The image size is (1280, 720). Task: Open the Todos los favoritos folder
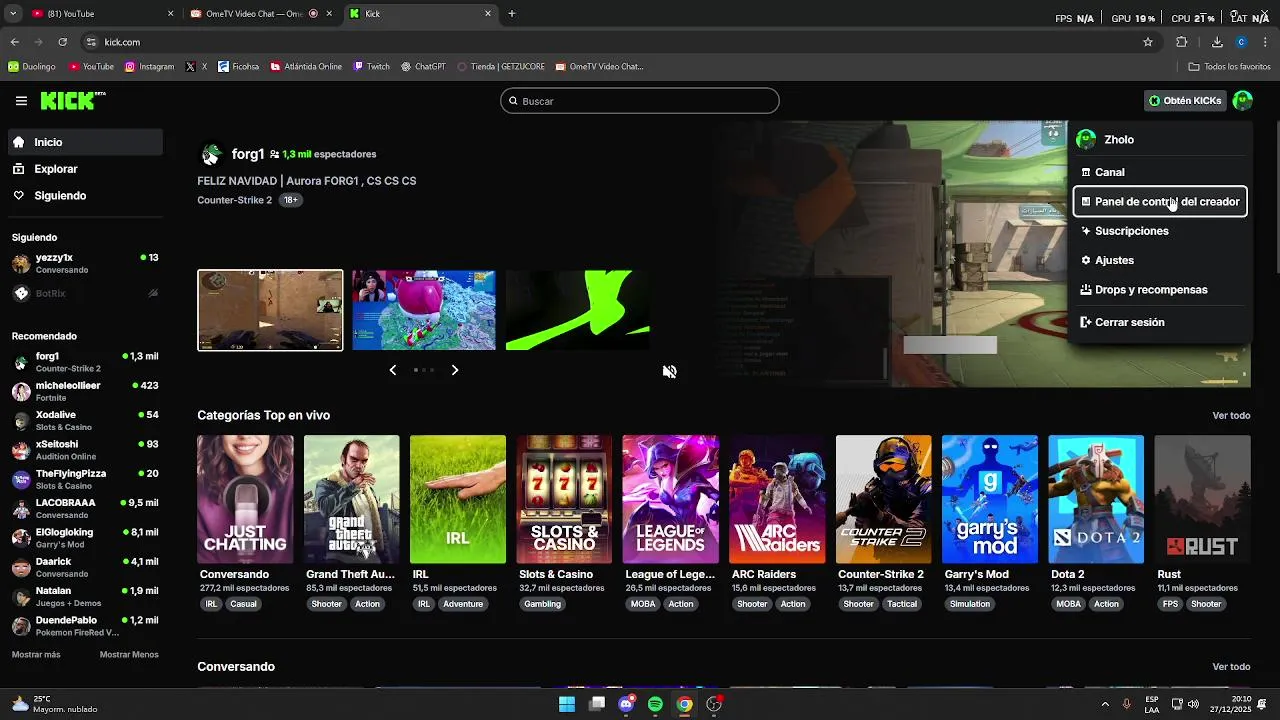1229,67
